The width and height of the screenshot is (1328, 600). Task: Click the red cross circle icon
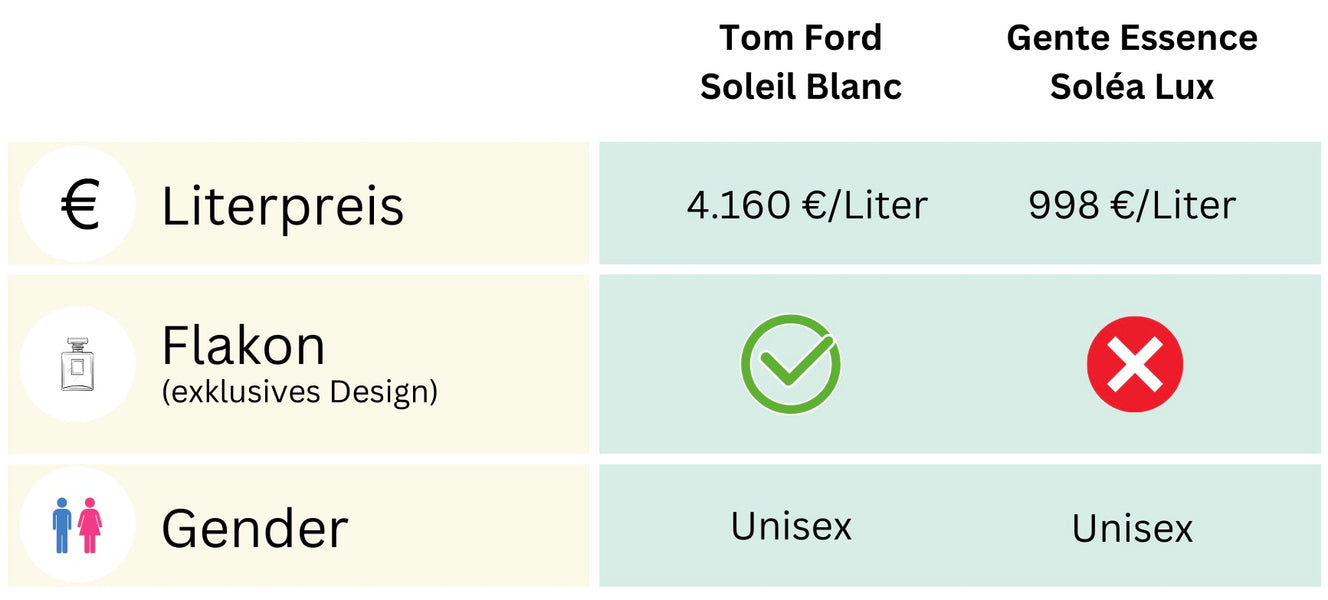1134,364
